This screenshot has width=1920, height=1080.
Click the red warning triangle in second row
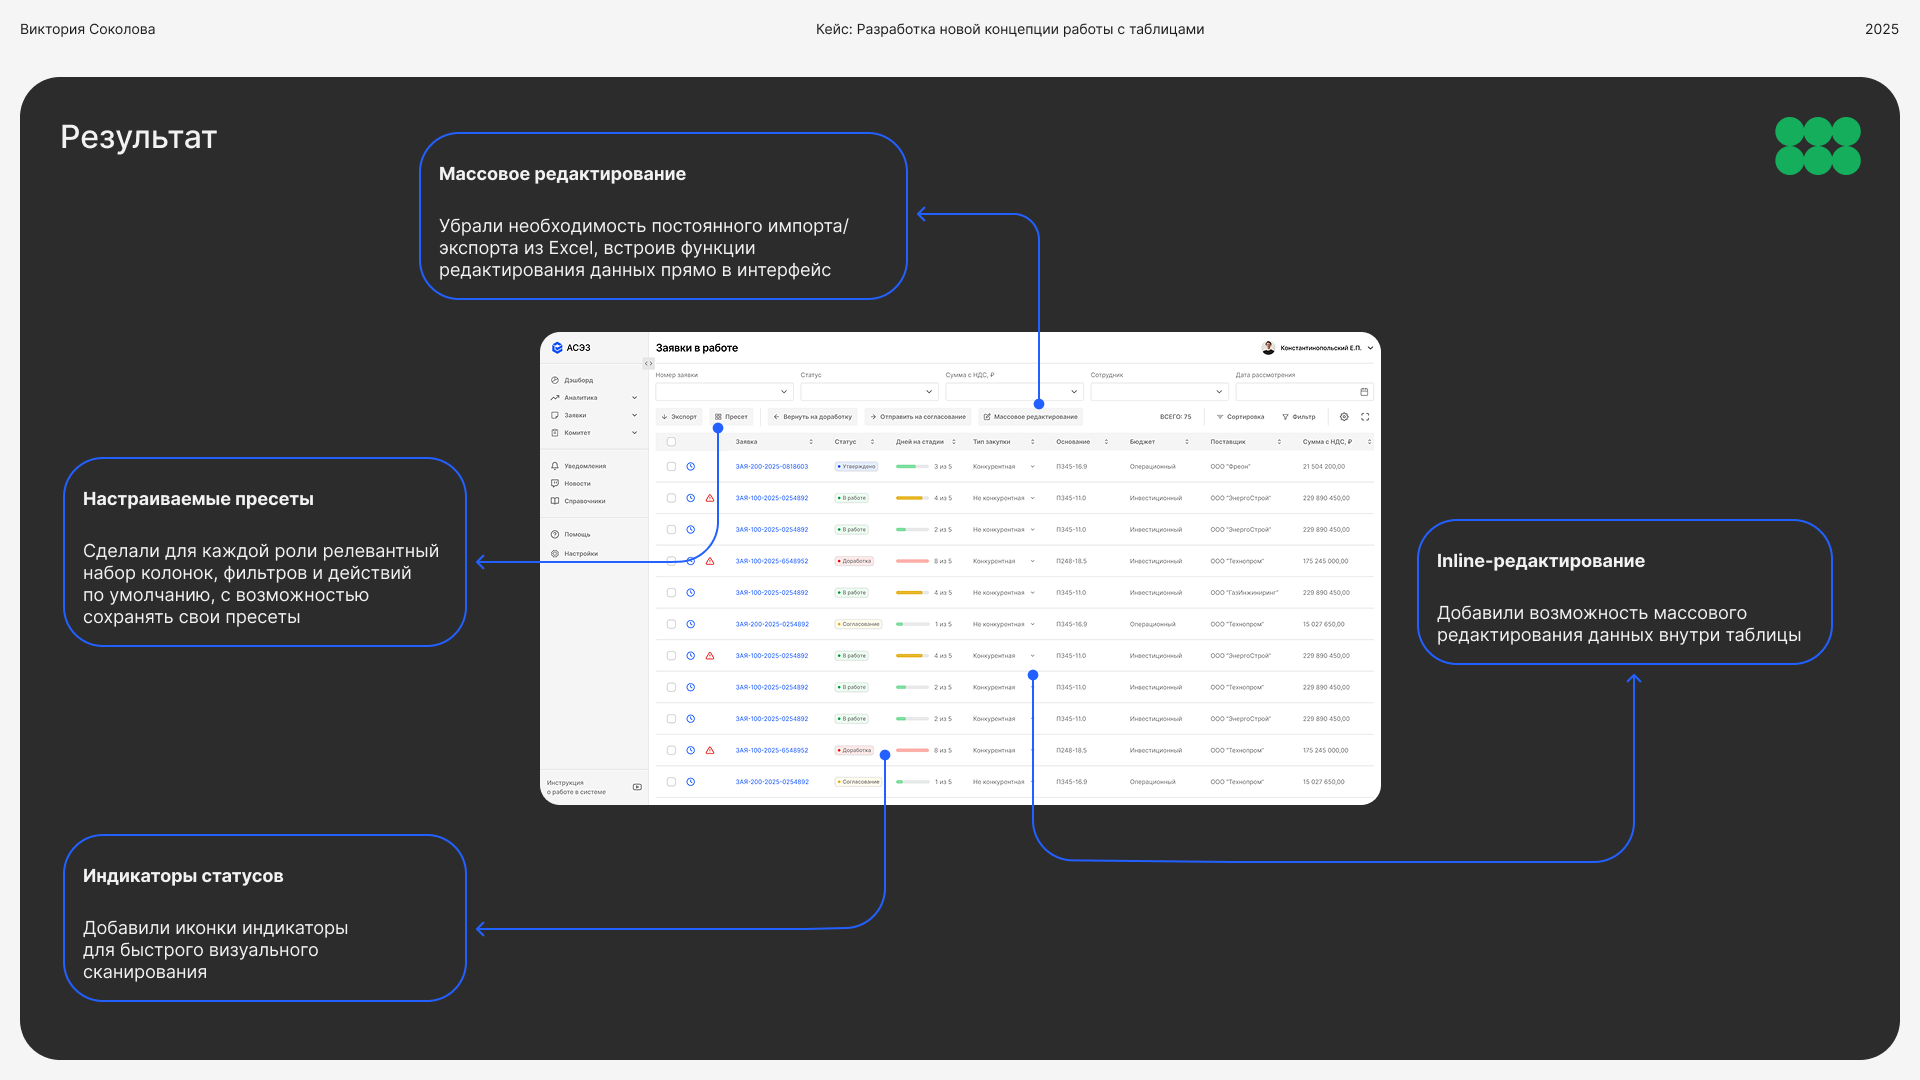coord(710,498)
